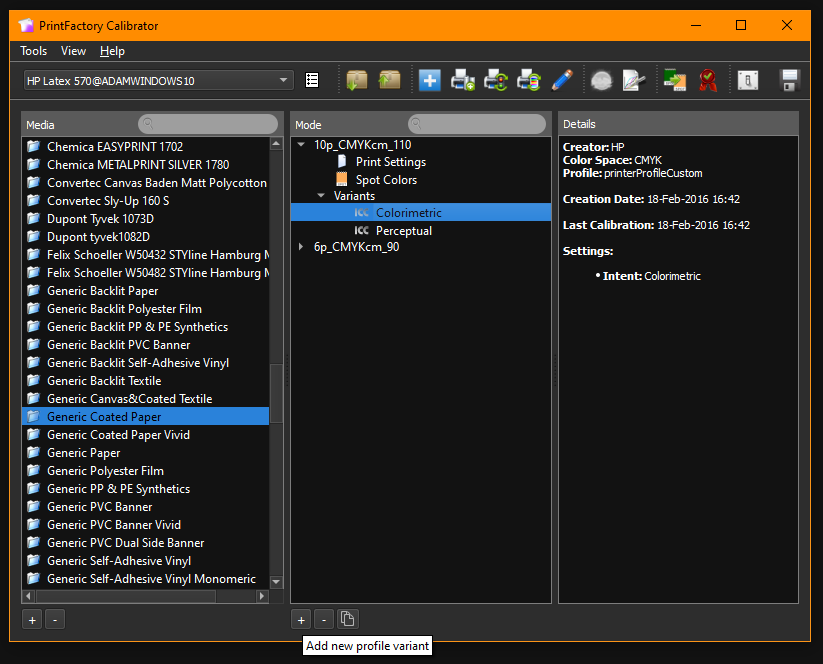Image resolution: width=823 pixels, height=664 pixels.
Task: Click the list view icon beside the printer dropdown
Action: pos(312,80)
